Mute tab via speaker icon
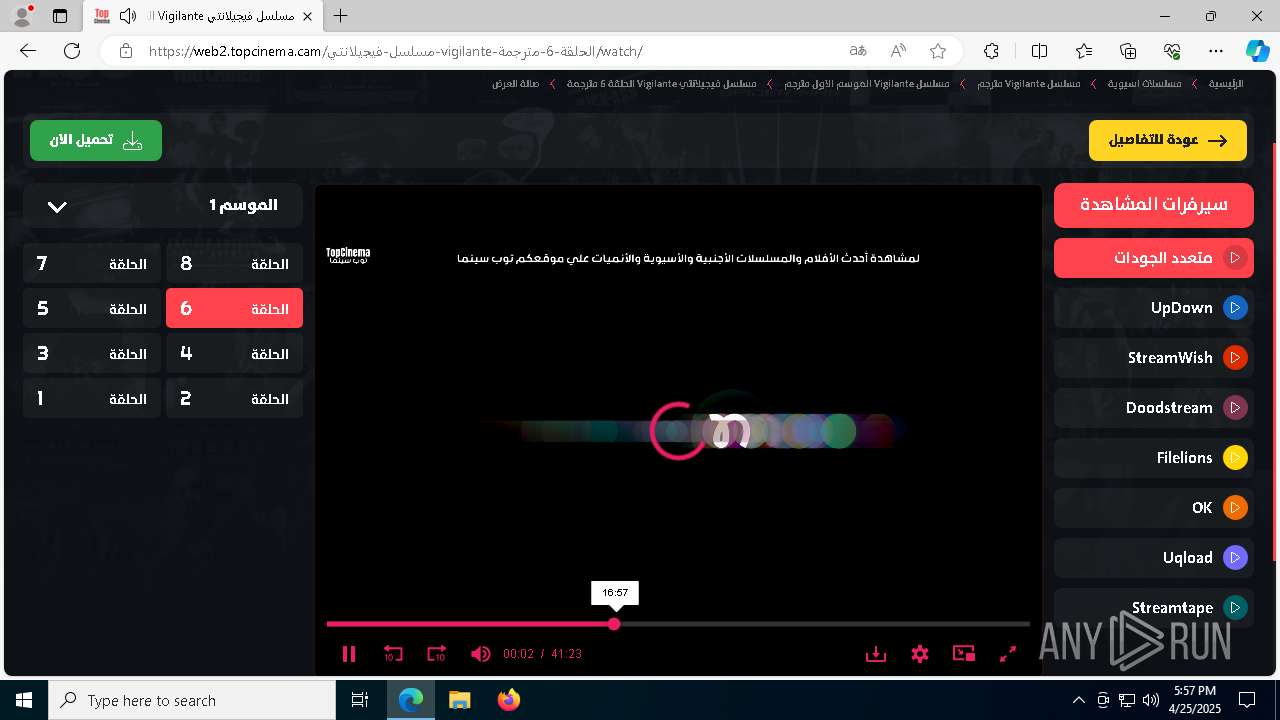The image size is (1280, 720). (127, 16)
